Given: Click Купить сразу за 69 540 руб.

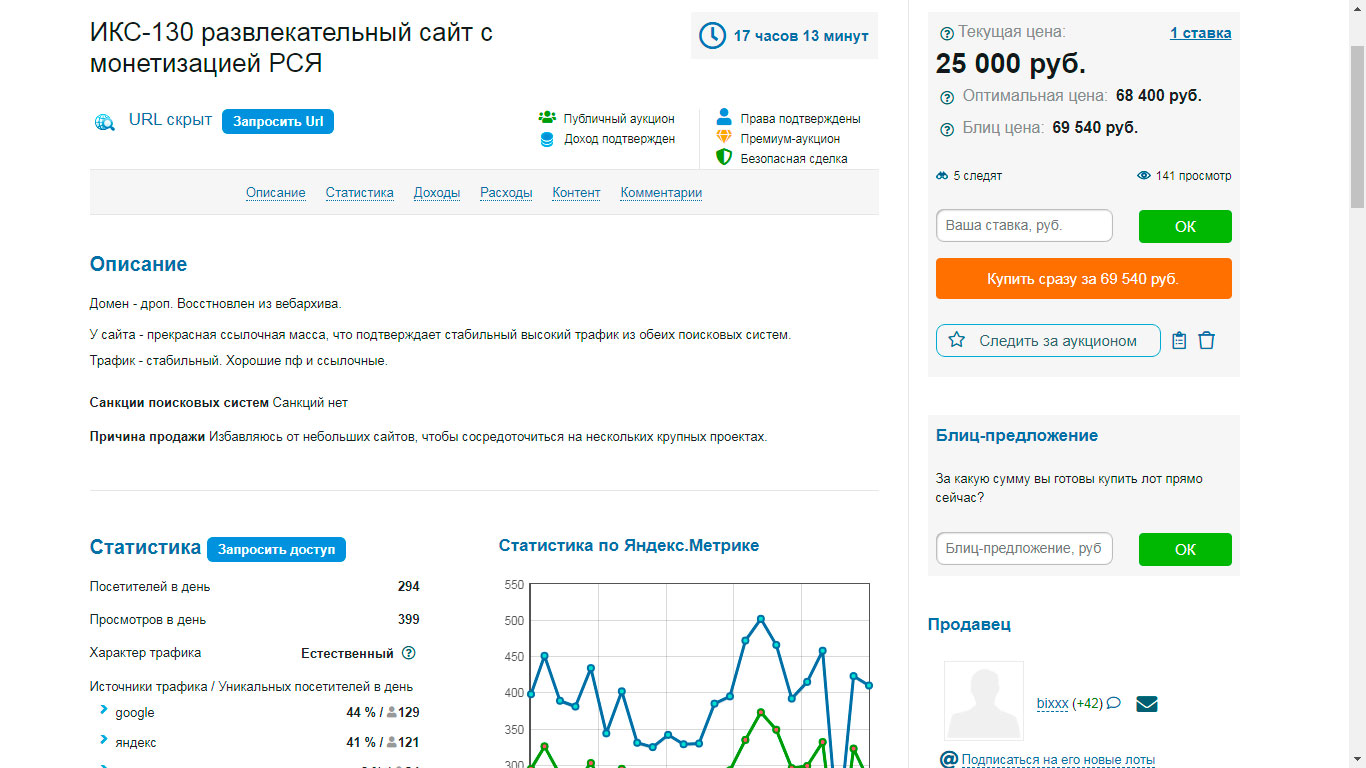Looking at the screenshot, I should 1084,279.
